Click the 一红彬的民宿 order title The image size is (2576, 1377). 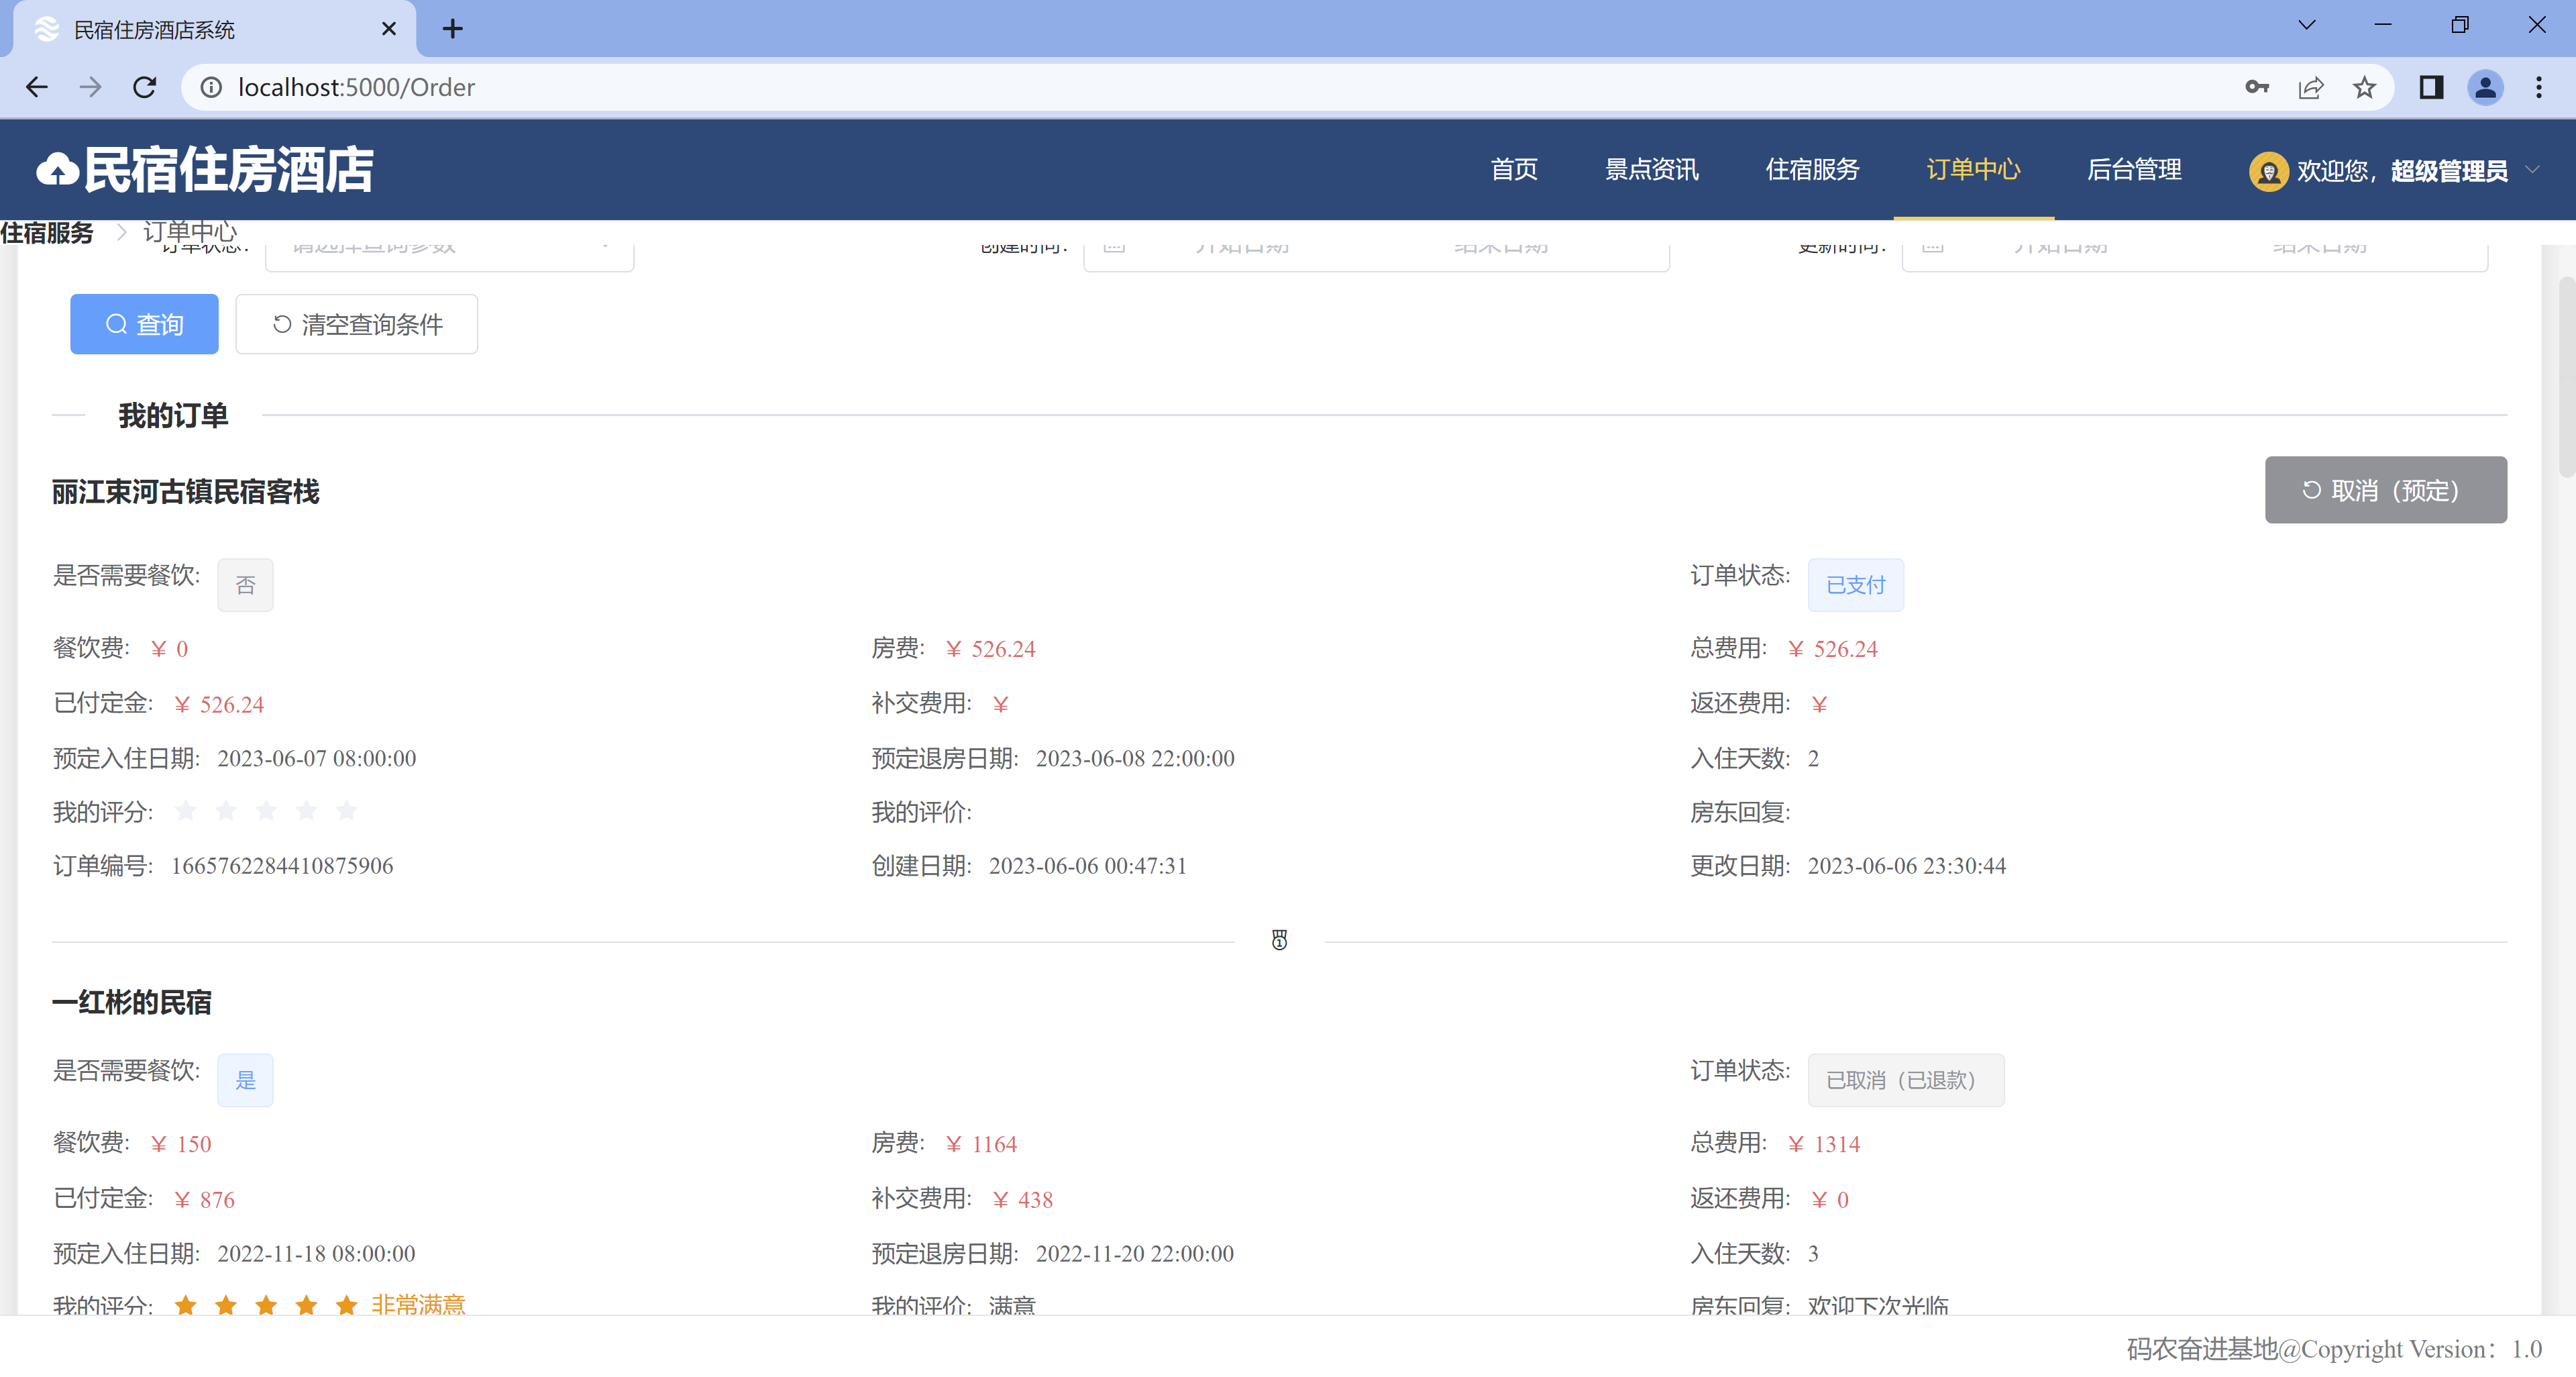[132, 1002]
